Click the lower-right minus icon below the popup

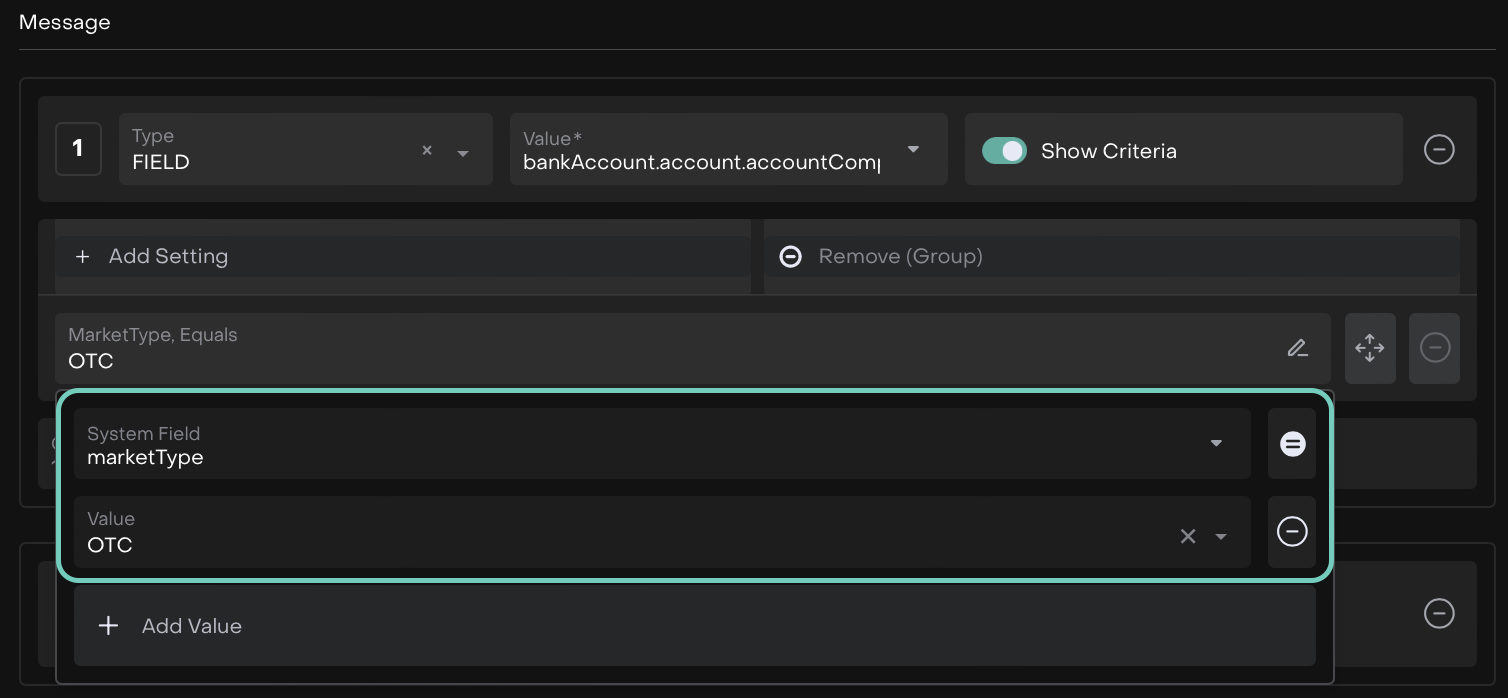tap(1438, 613)
